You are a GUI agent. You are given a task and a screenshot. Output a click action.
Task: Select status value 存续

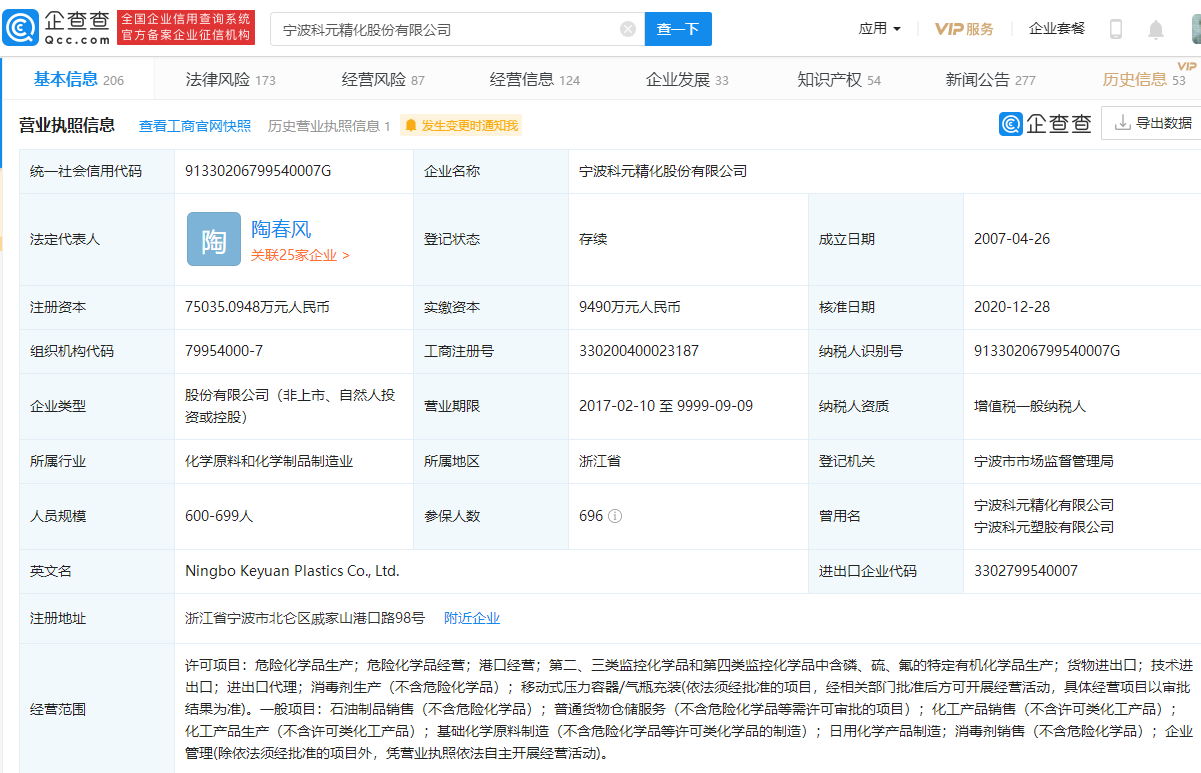click(x=593, y=239)
